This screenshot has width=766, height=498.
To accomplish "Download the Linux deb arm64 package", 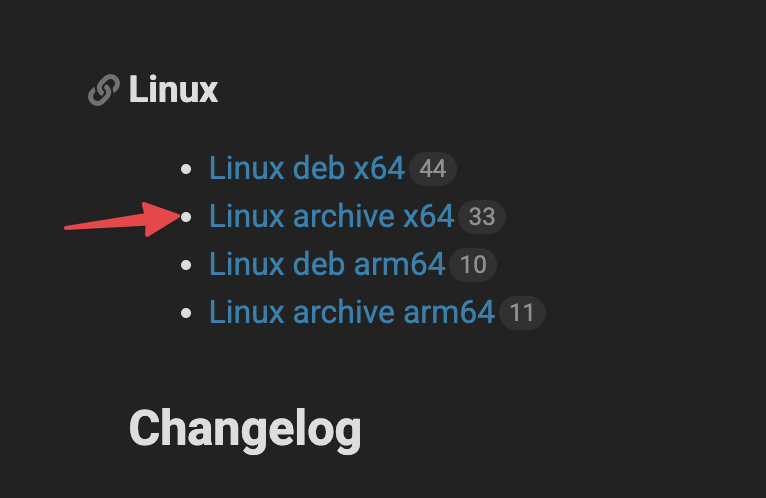I will [327, 264].
